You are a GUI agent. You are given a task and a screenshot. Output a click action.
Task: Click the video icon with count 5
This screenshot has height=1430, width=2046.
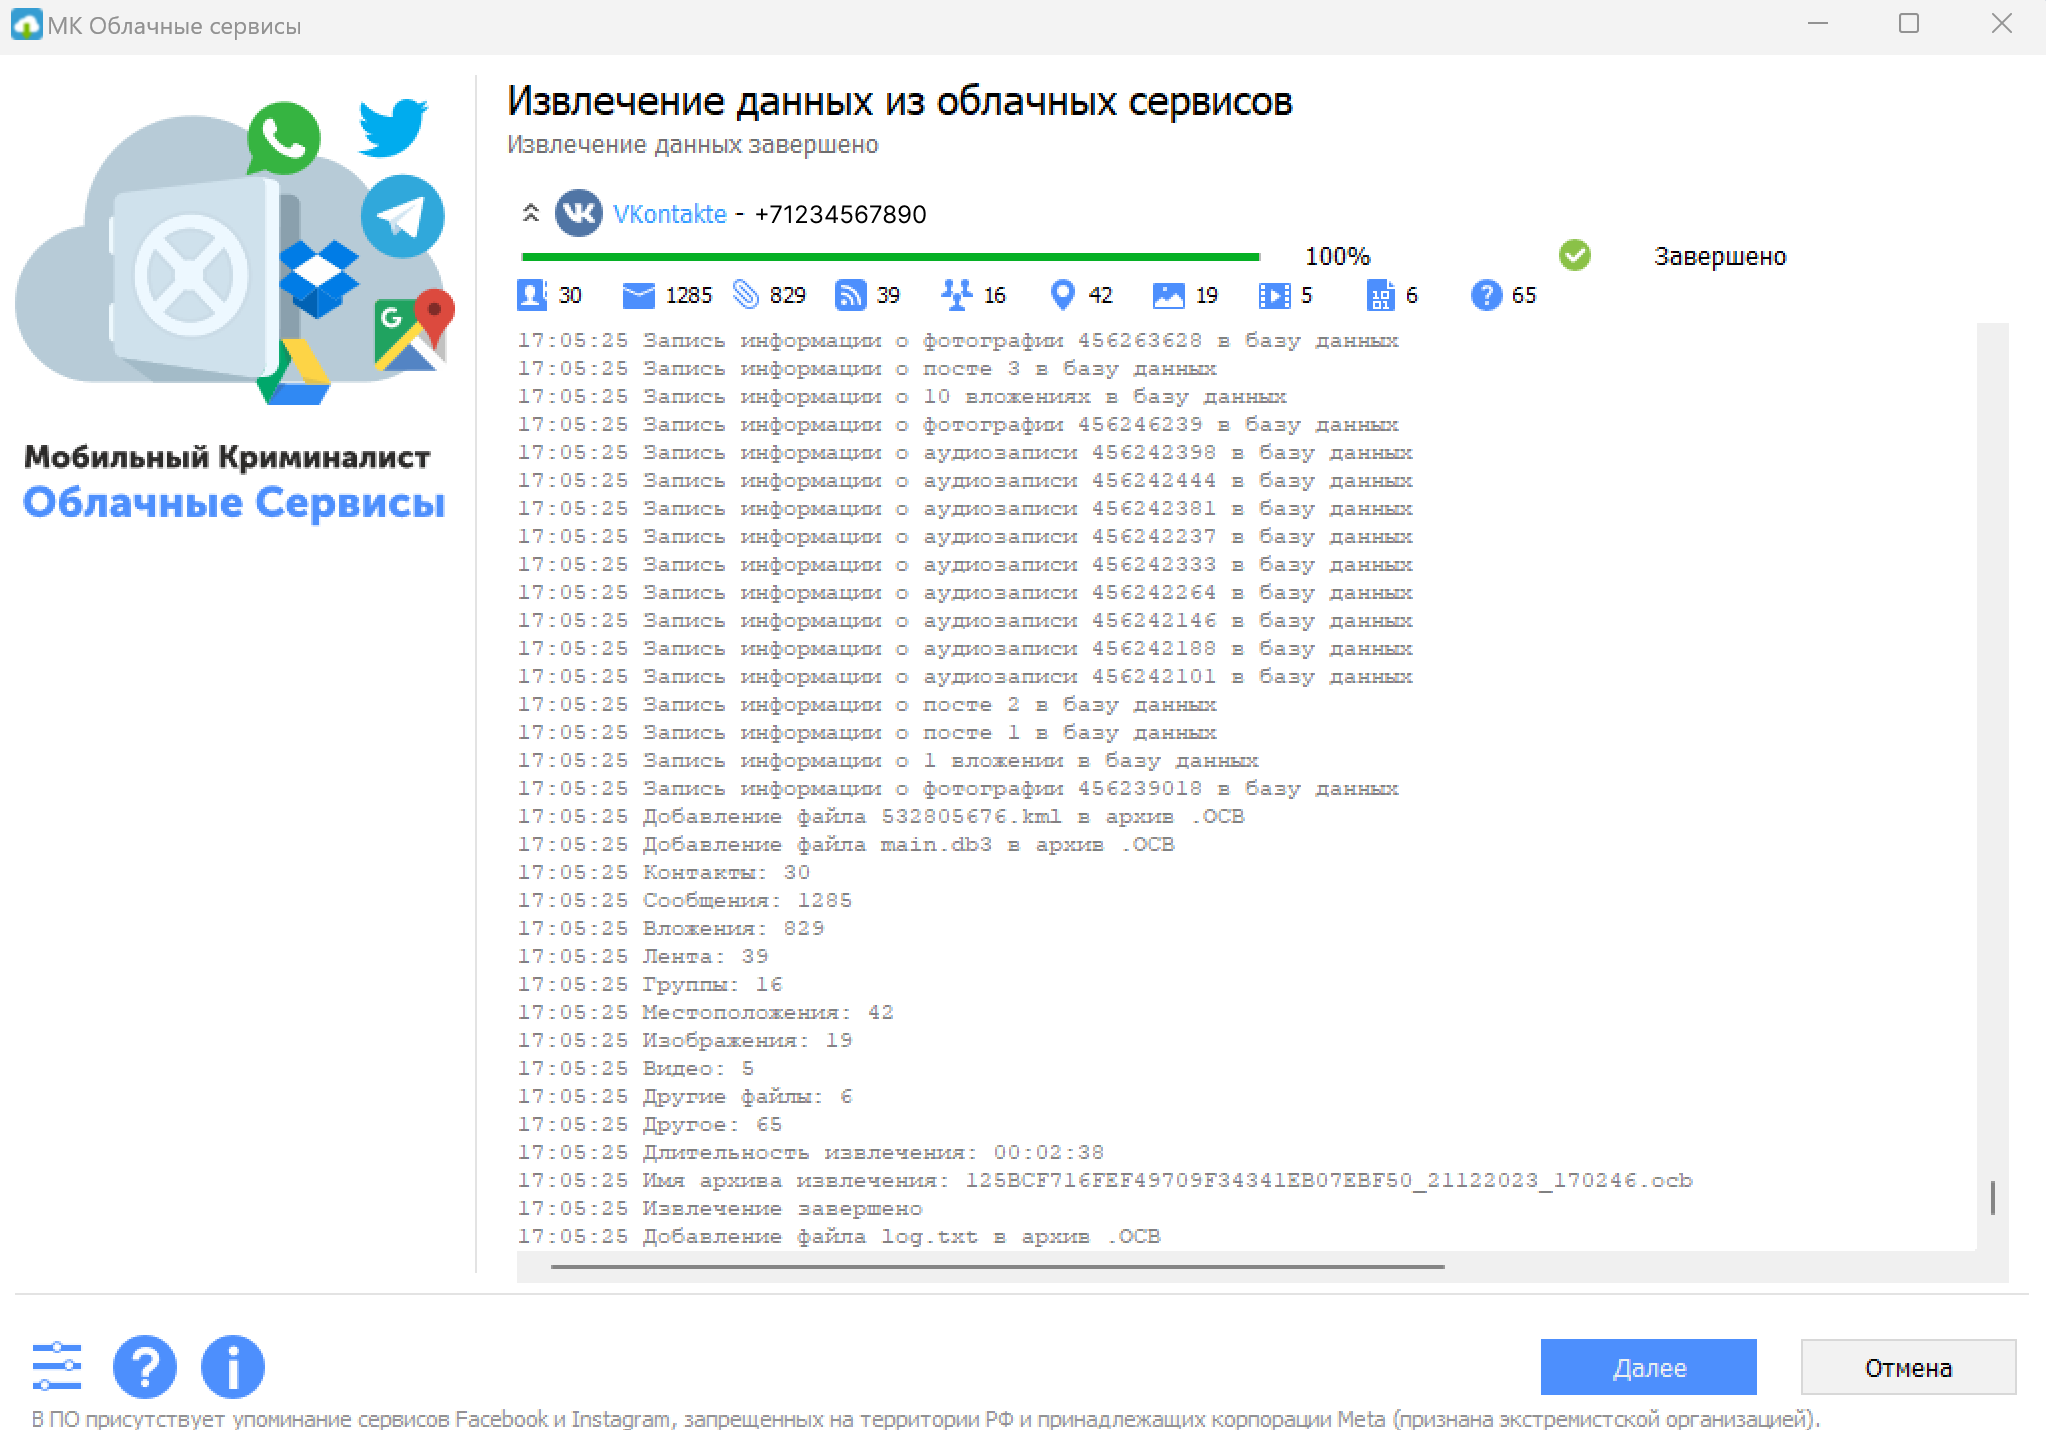click(x=1274, y=295)
